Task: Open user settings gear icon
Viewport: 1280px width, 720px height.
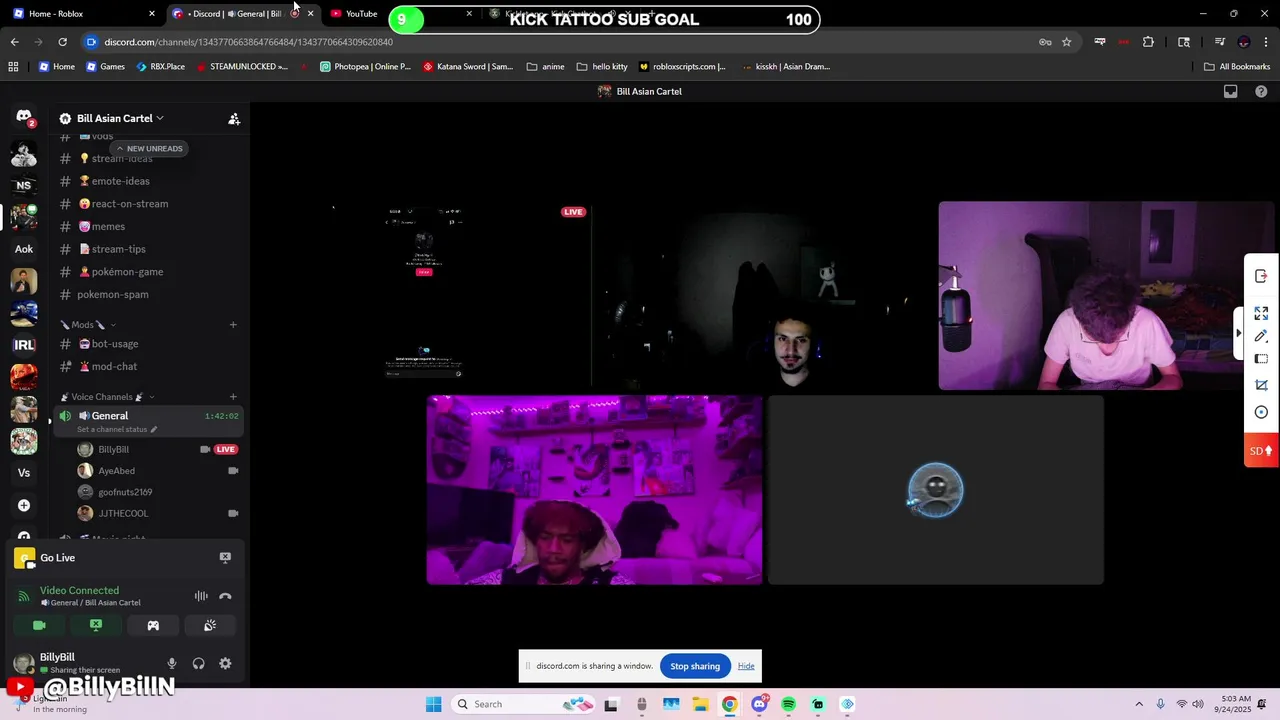Action: (225, 663)
